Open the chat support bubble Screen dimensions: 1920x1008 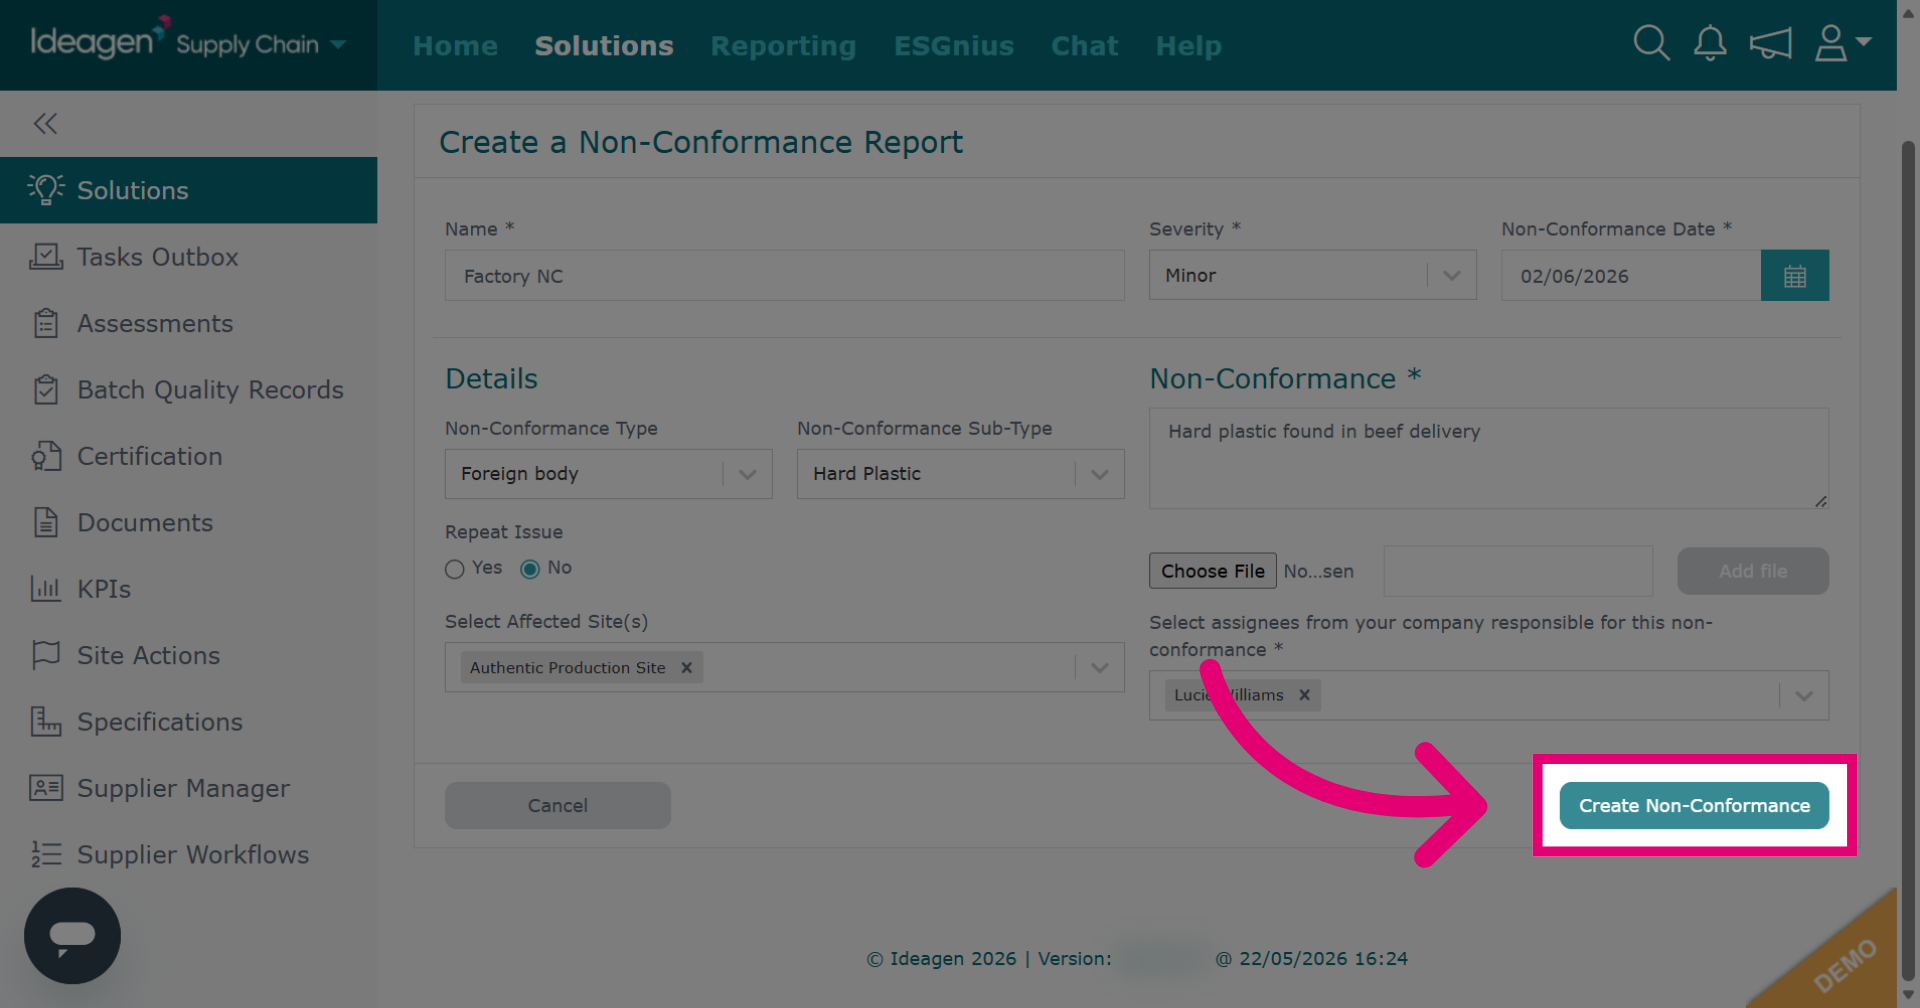point(72,936)
